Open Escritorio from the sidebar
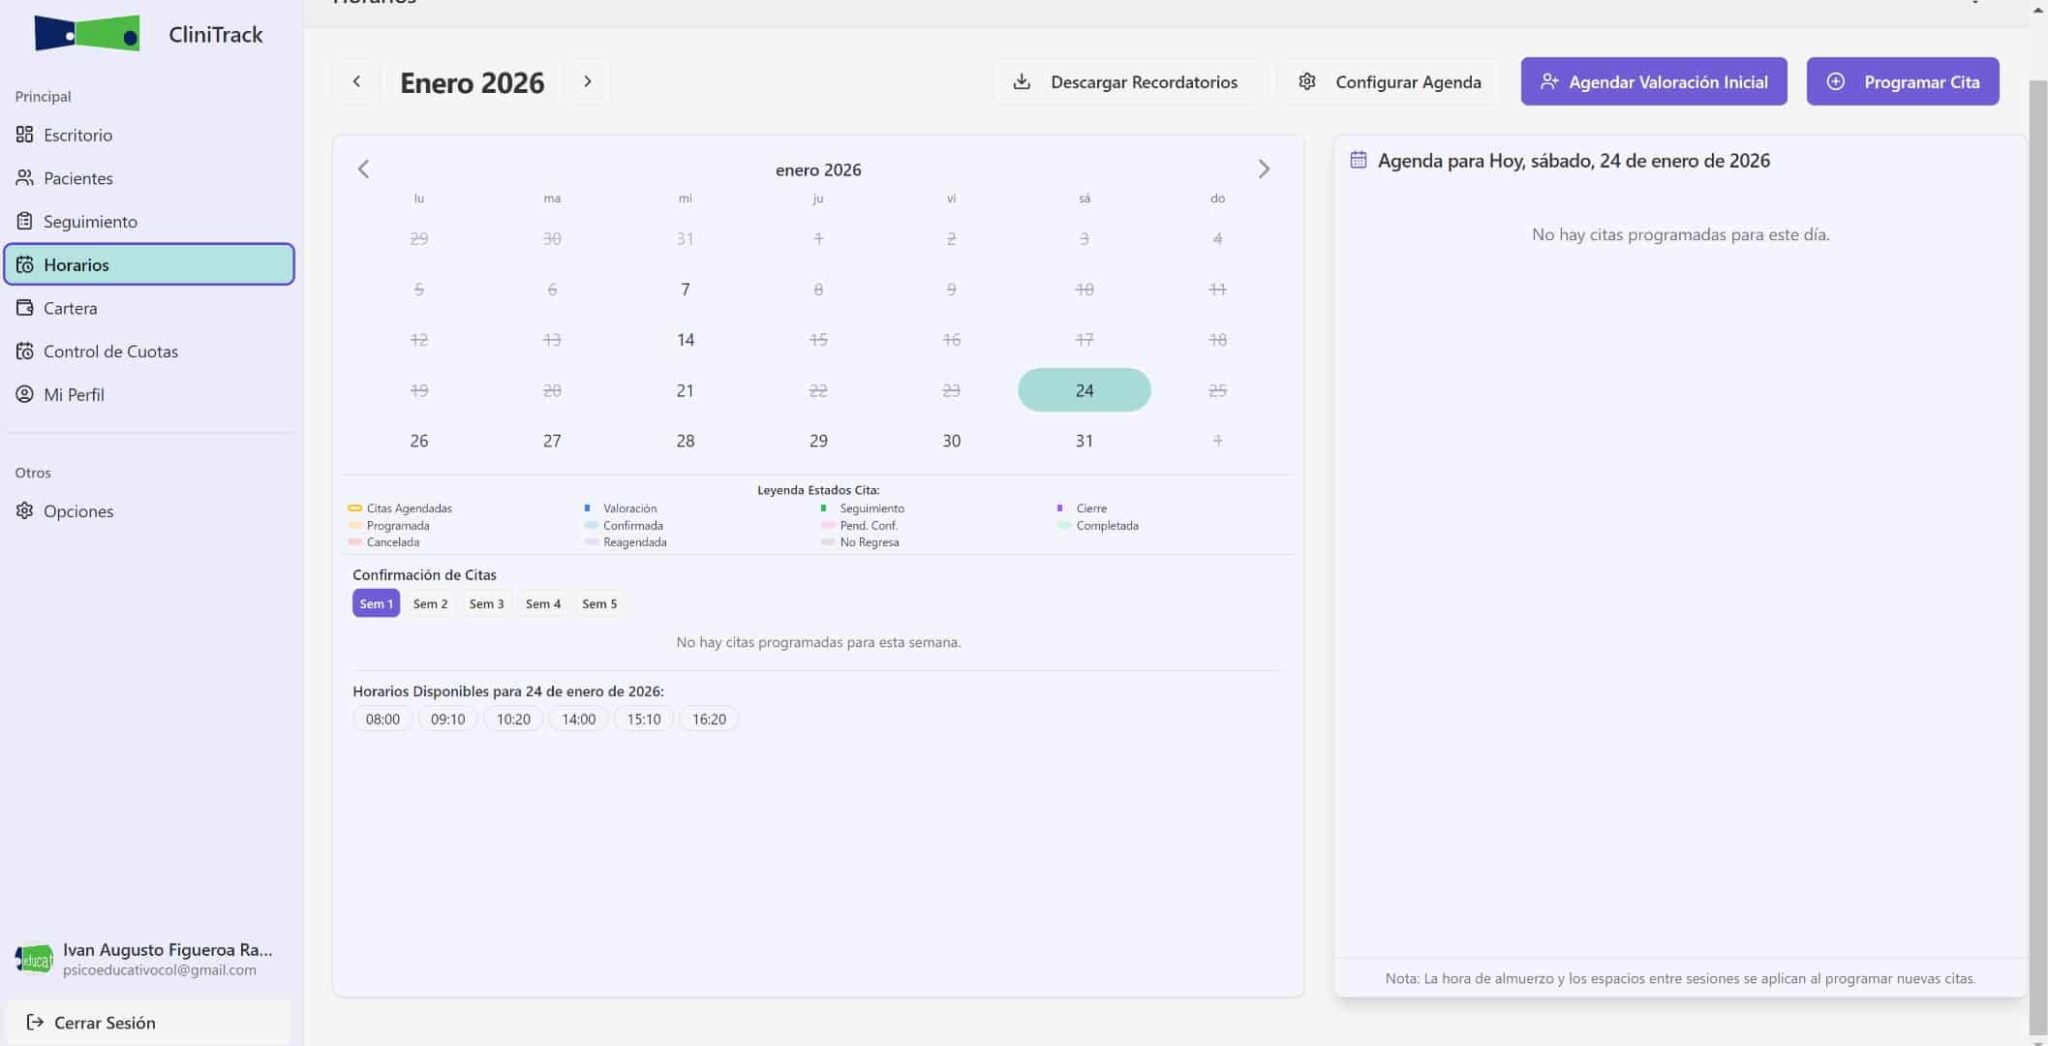The height and width of the screenshot is (1046, 2048). 77,135
